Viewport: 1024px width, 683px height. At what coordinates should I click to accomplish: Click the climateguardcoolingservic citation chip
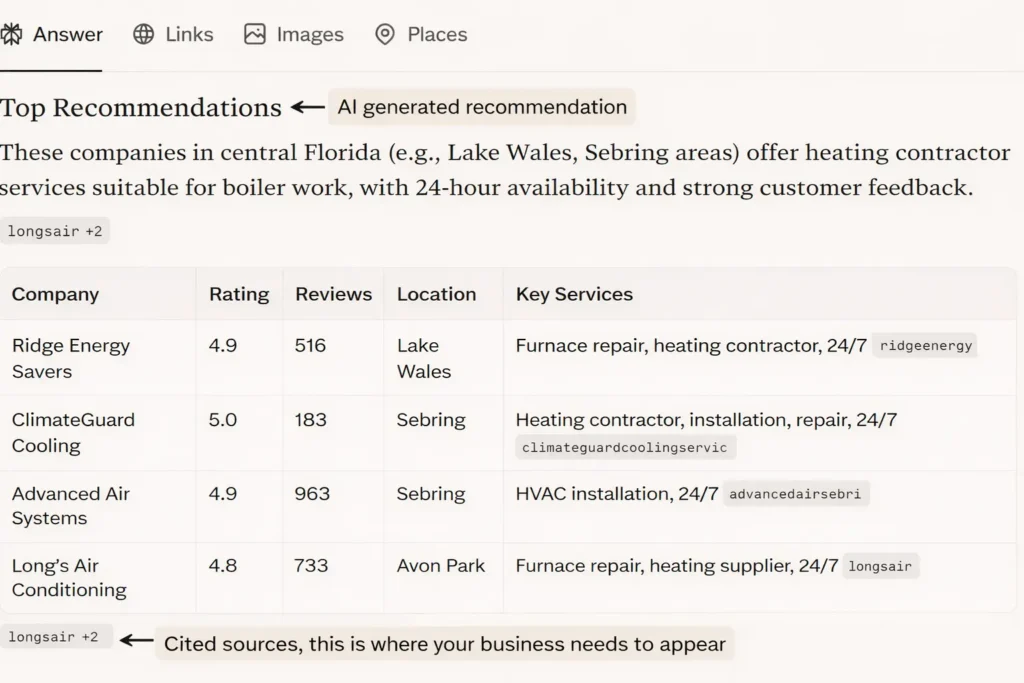click(624, 447)
